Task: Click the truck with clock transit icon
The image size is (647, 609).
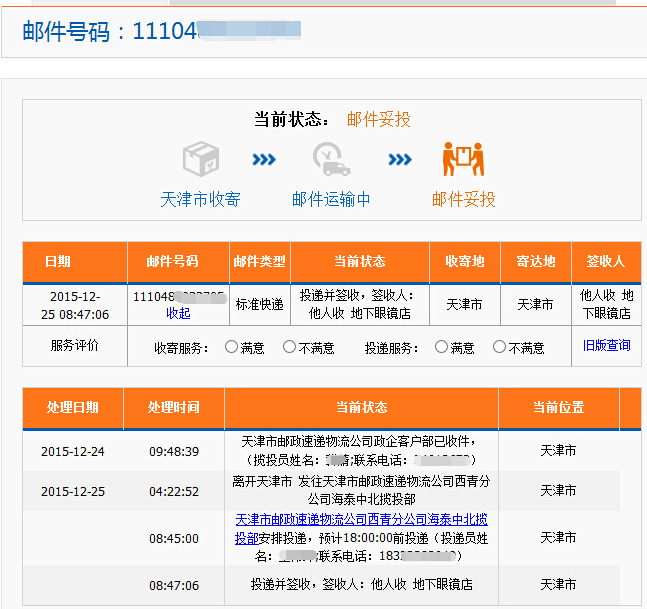Action: 331,158
